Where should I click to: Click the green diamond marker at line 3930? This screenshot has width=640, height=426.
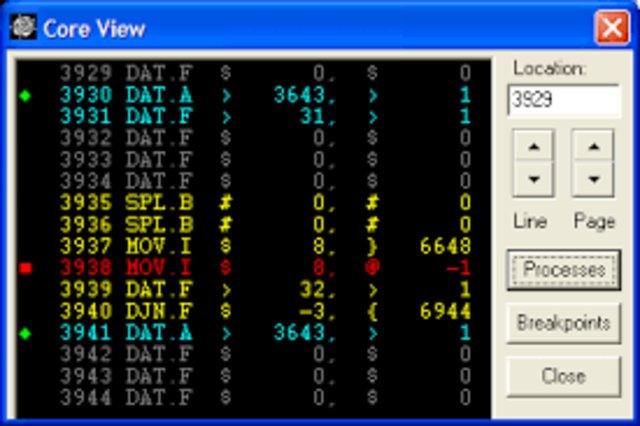(x=25, y=96)
